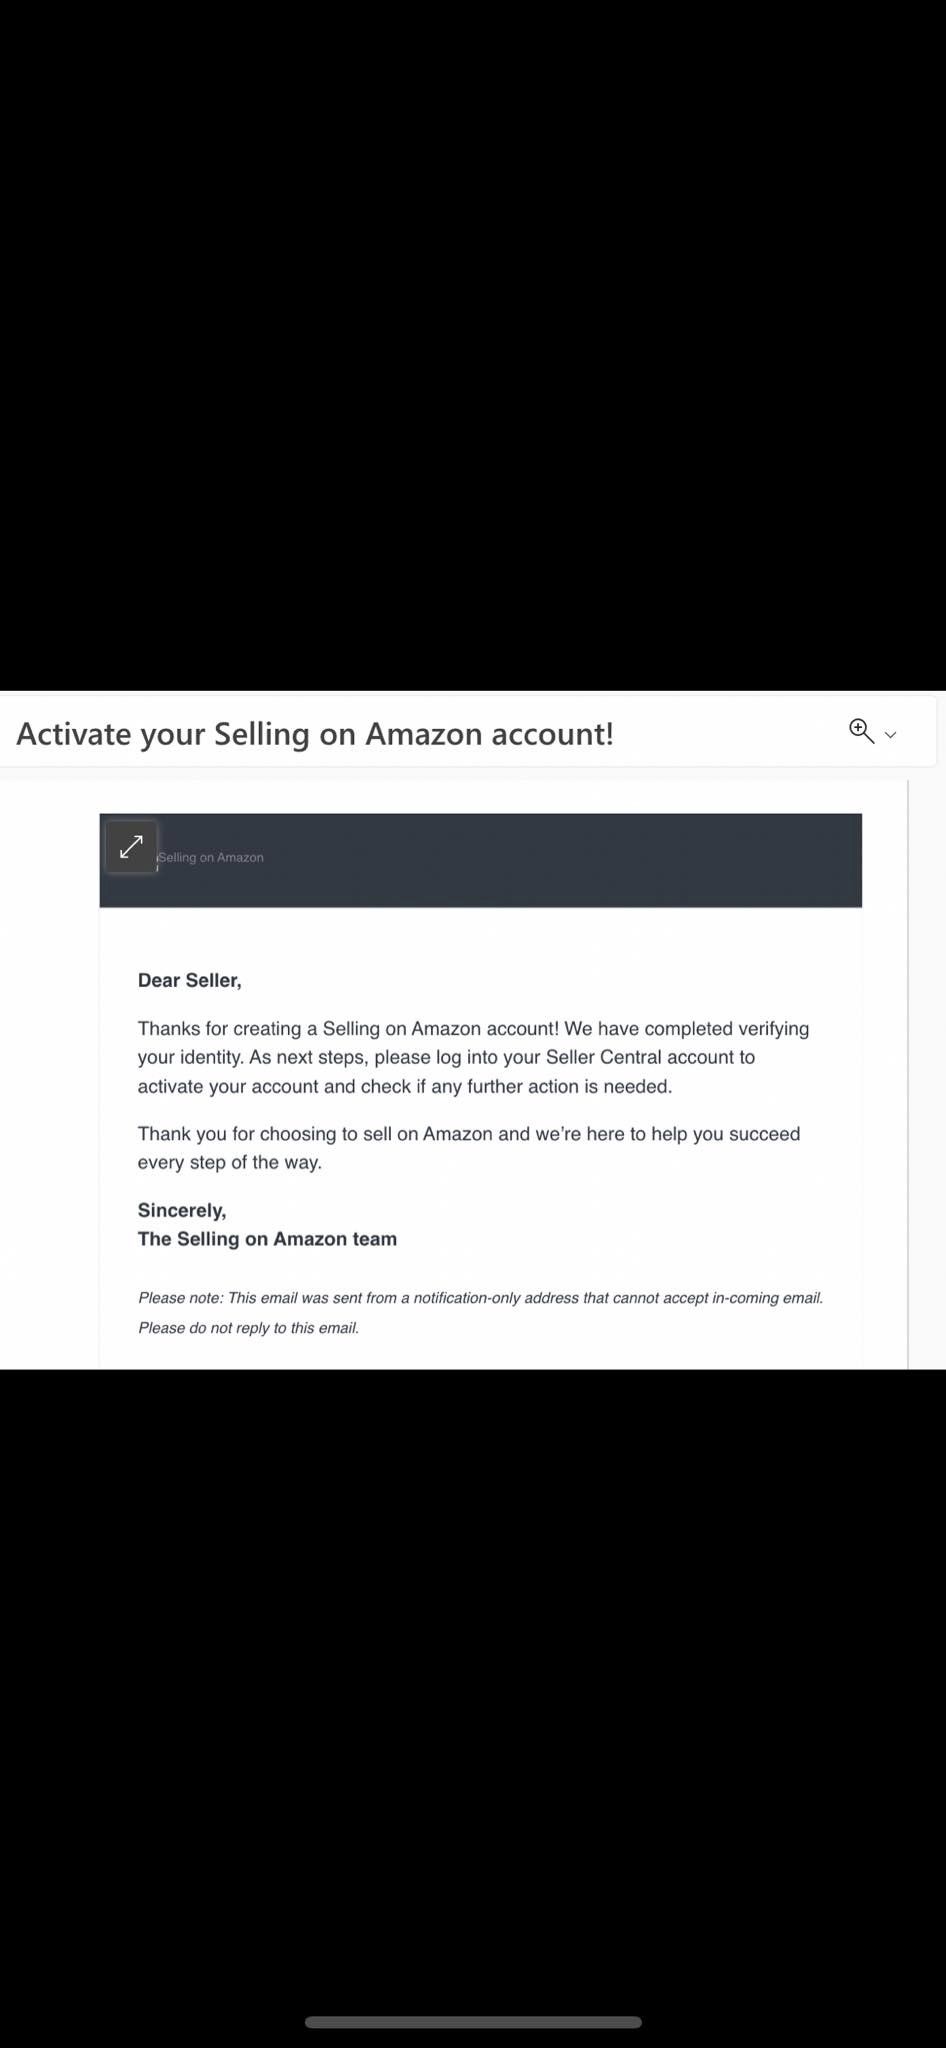
Task: Click the email subject 'Activate your Selling on Amazon account!'
Action: tap(315, 734)
